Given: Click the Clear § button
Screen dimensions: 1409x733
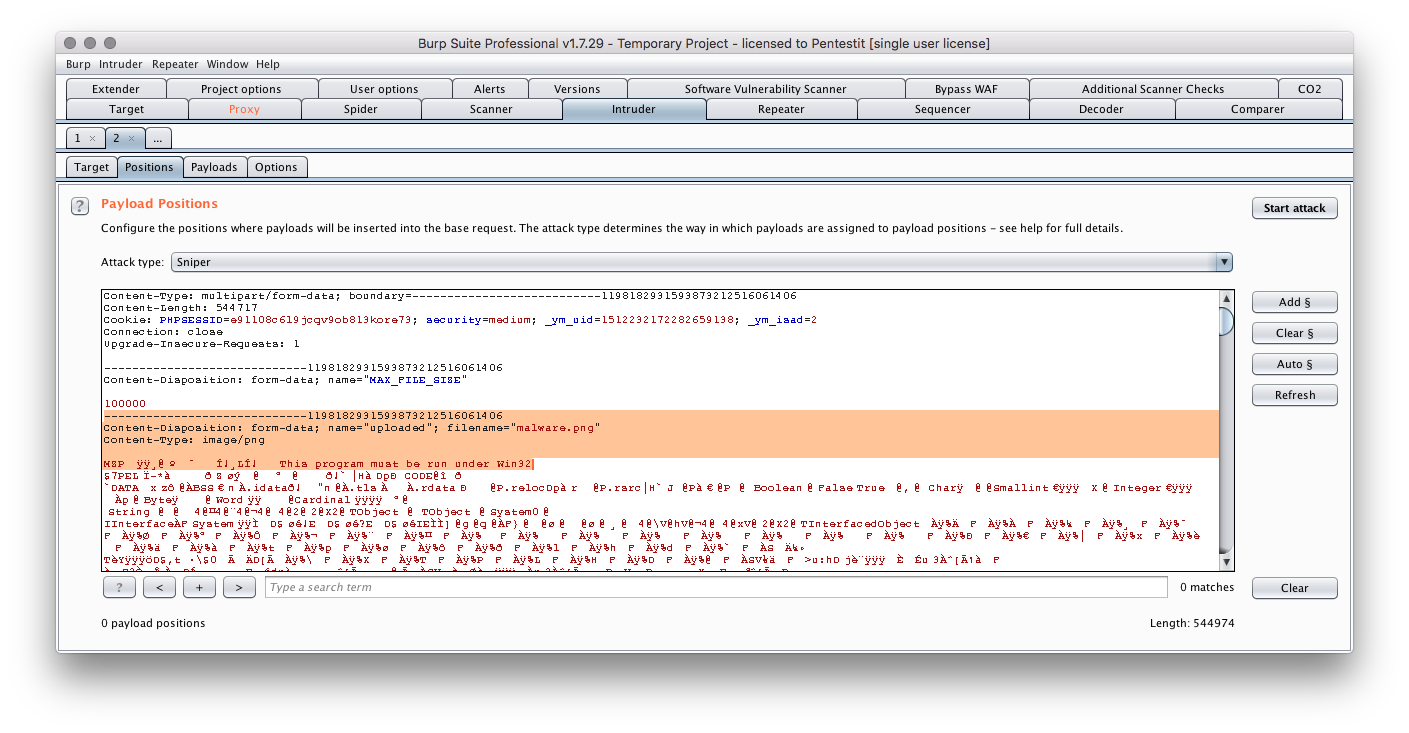Looking at the screenshot, I should [1294, 333].
